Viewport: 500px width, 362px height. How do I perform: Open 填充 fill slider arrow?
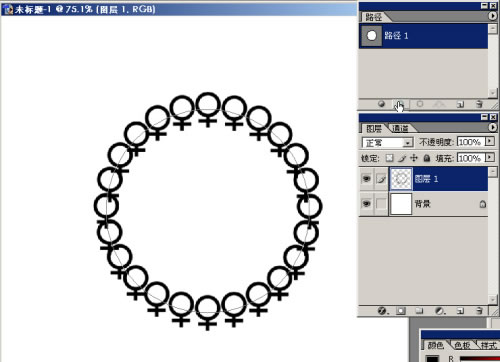(x=490, y=157)
